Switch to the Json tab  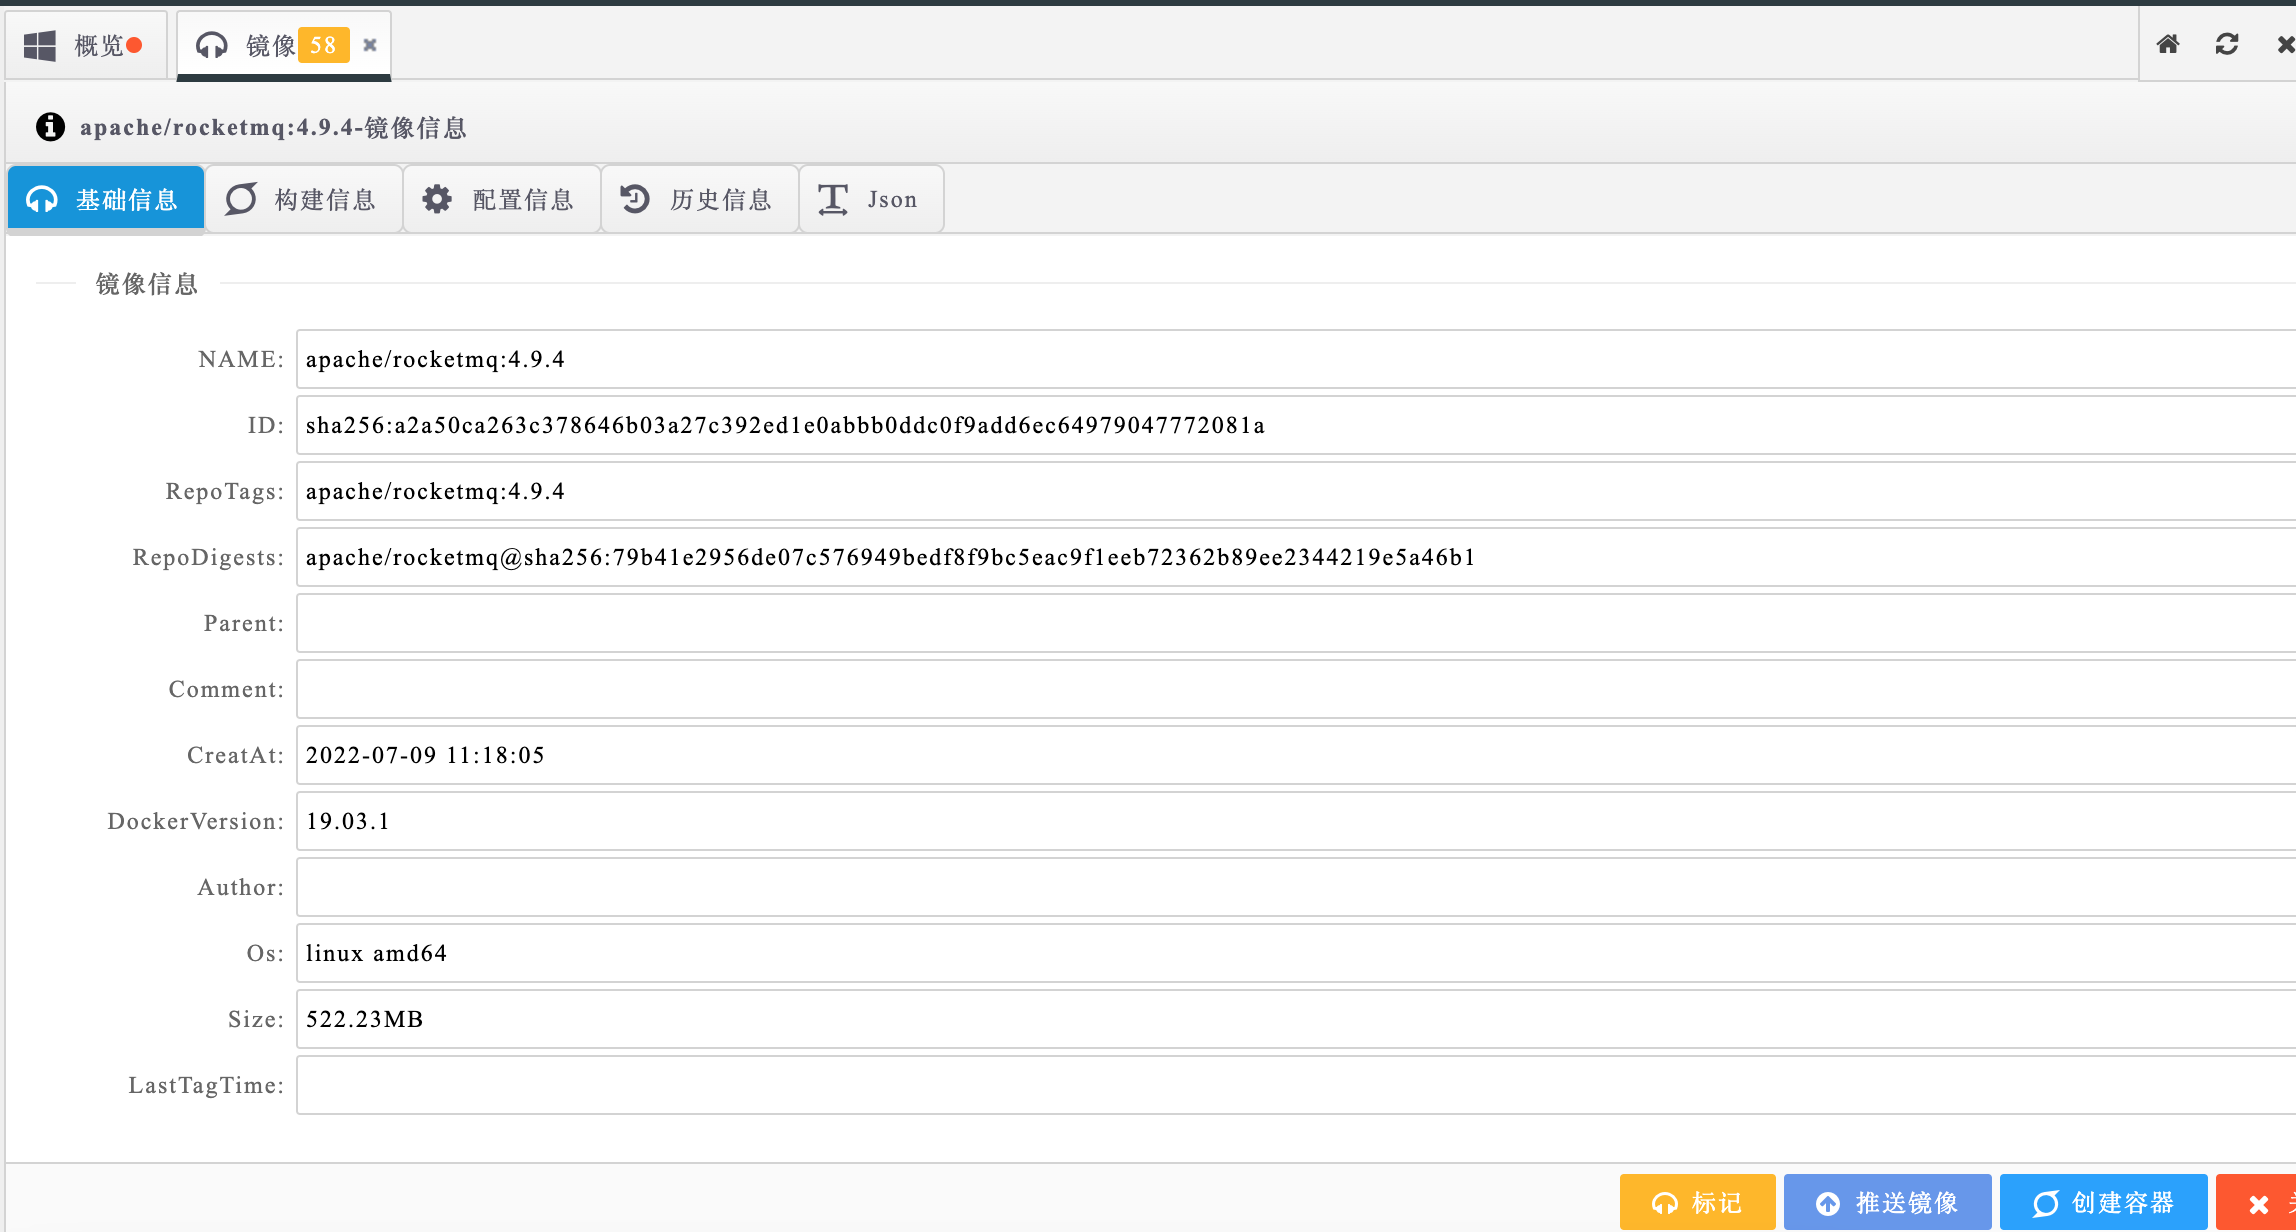(871, 199)
